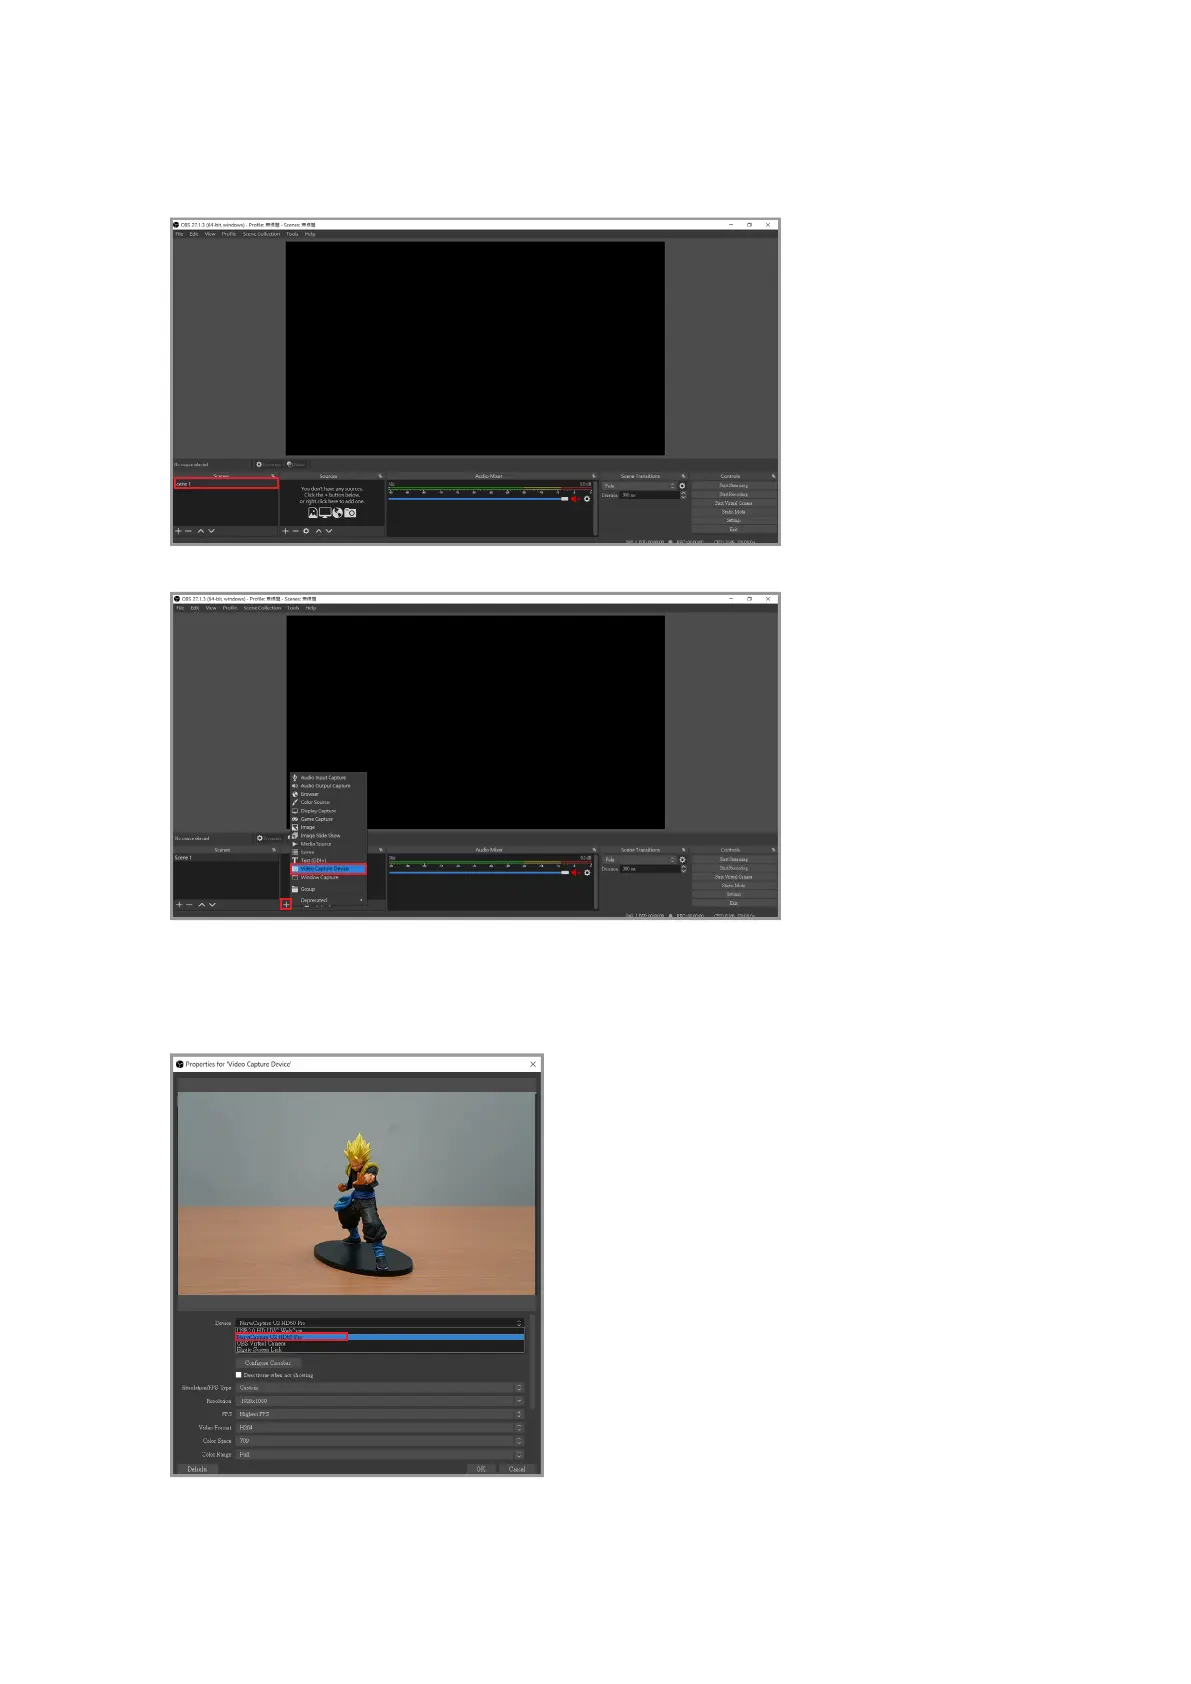This screenshot has height=1684, width=1191.
Task: Click Start Virtual Camera in top OBS window
Action: pyautogui.click(x=733, y=503)
